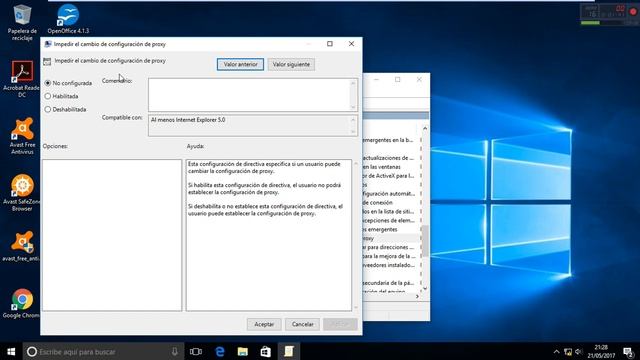Screen dimensions: 640x360
Task: Select the Deshabilitada radio option
Action: tap(48, 109)
